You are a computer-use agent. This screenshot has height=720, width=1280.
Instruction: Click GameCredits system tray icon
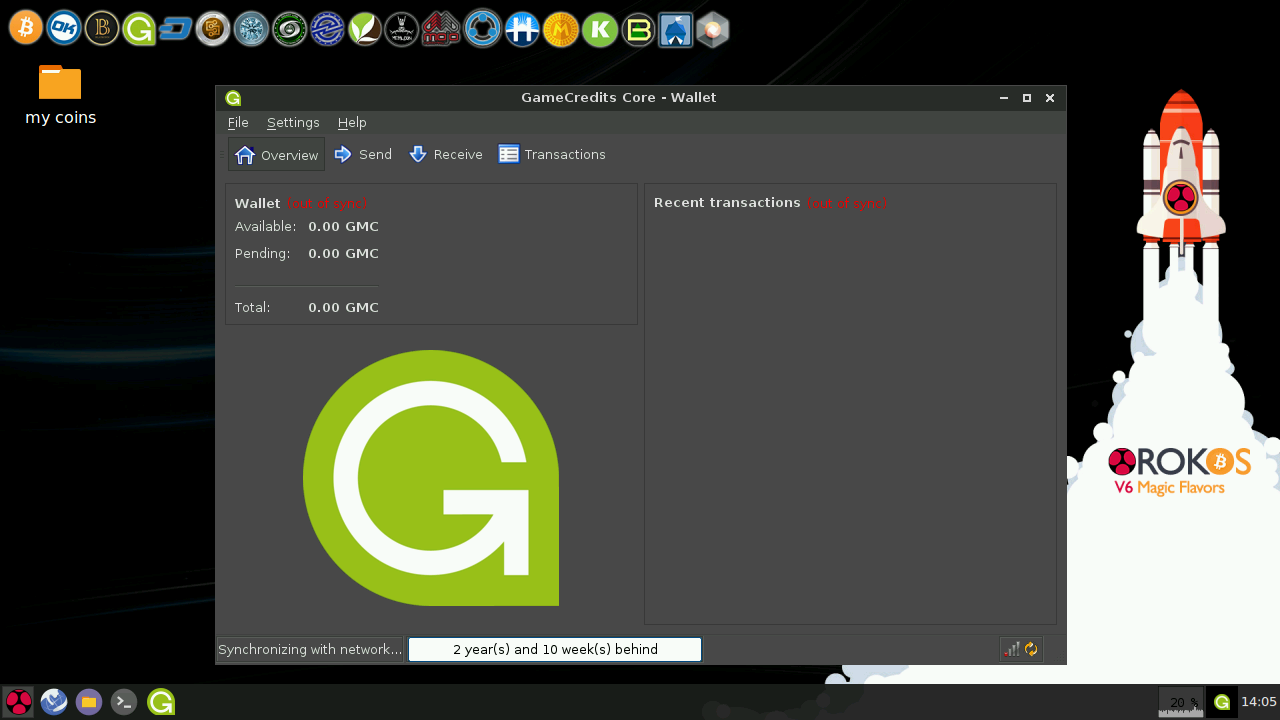(1222, 702)
